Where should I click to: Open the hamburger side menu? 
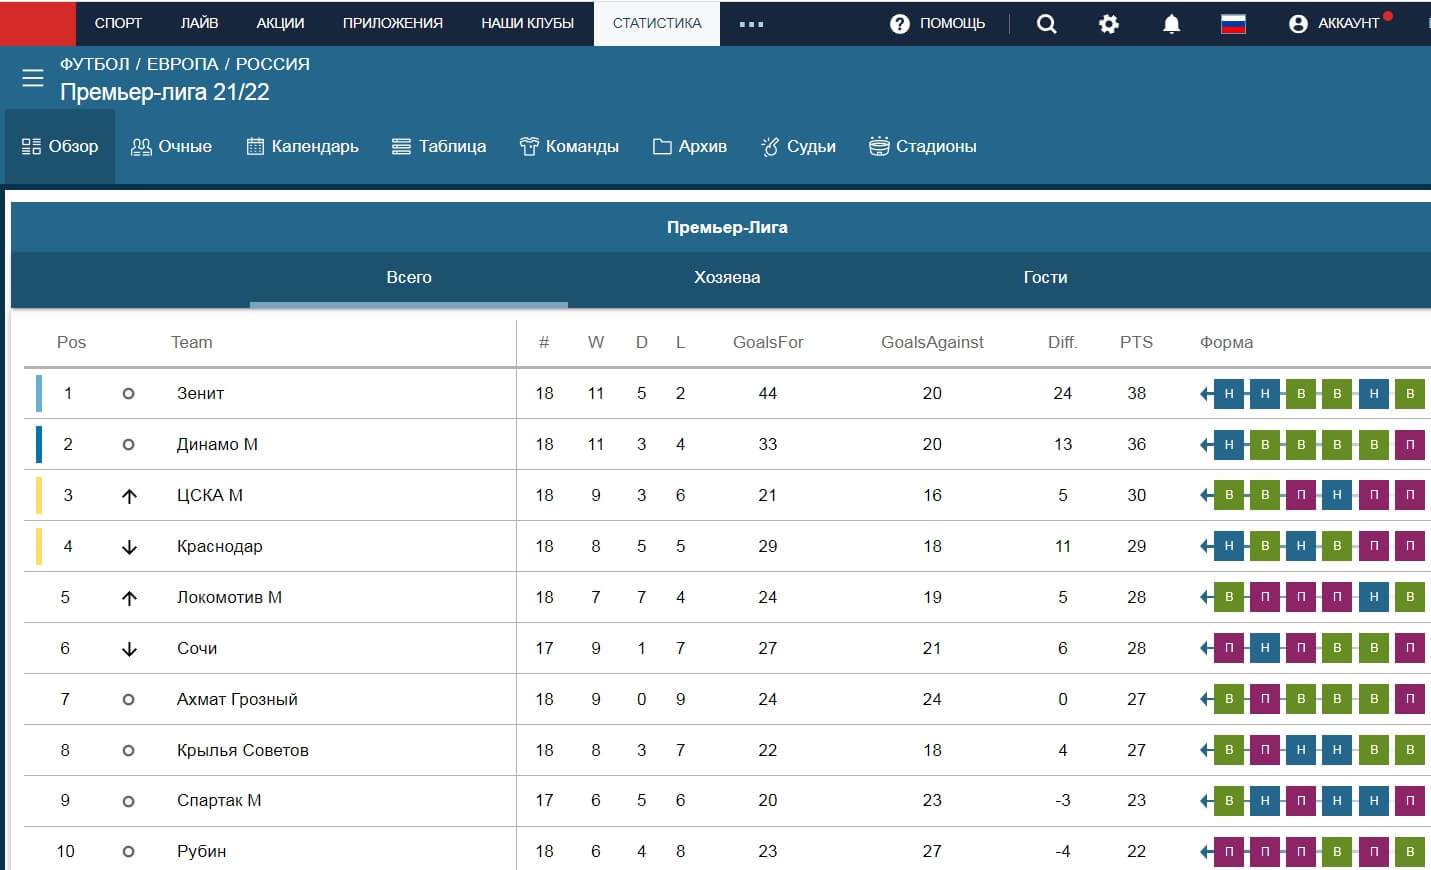pos(33,78)
